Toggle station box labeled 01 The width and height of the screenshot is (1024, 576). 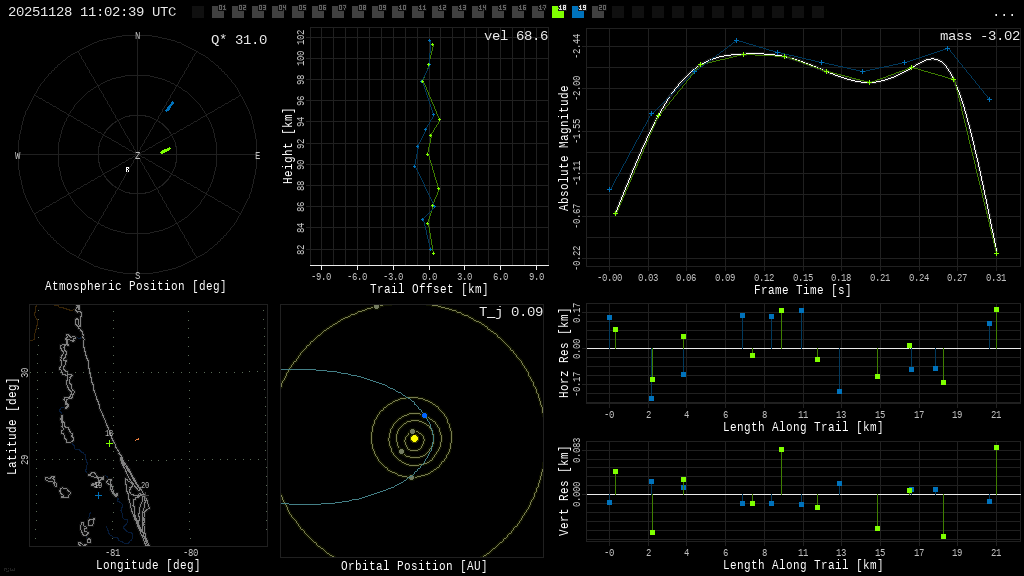point(218,12)
